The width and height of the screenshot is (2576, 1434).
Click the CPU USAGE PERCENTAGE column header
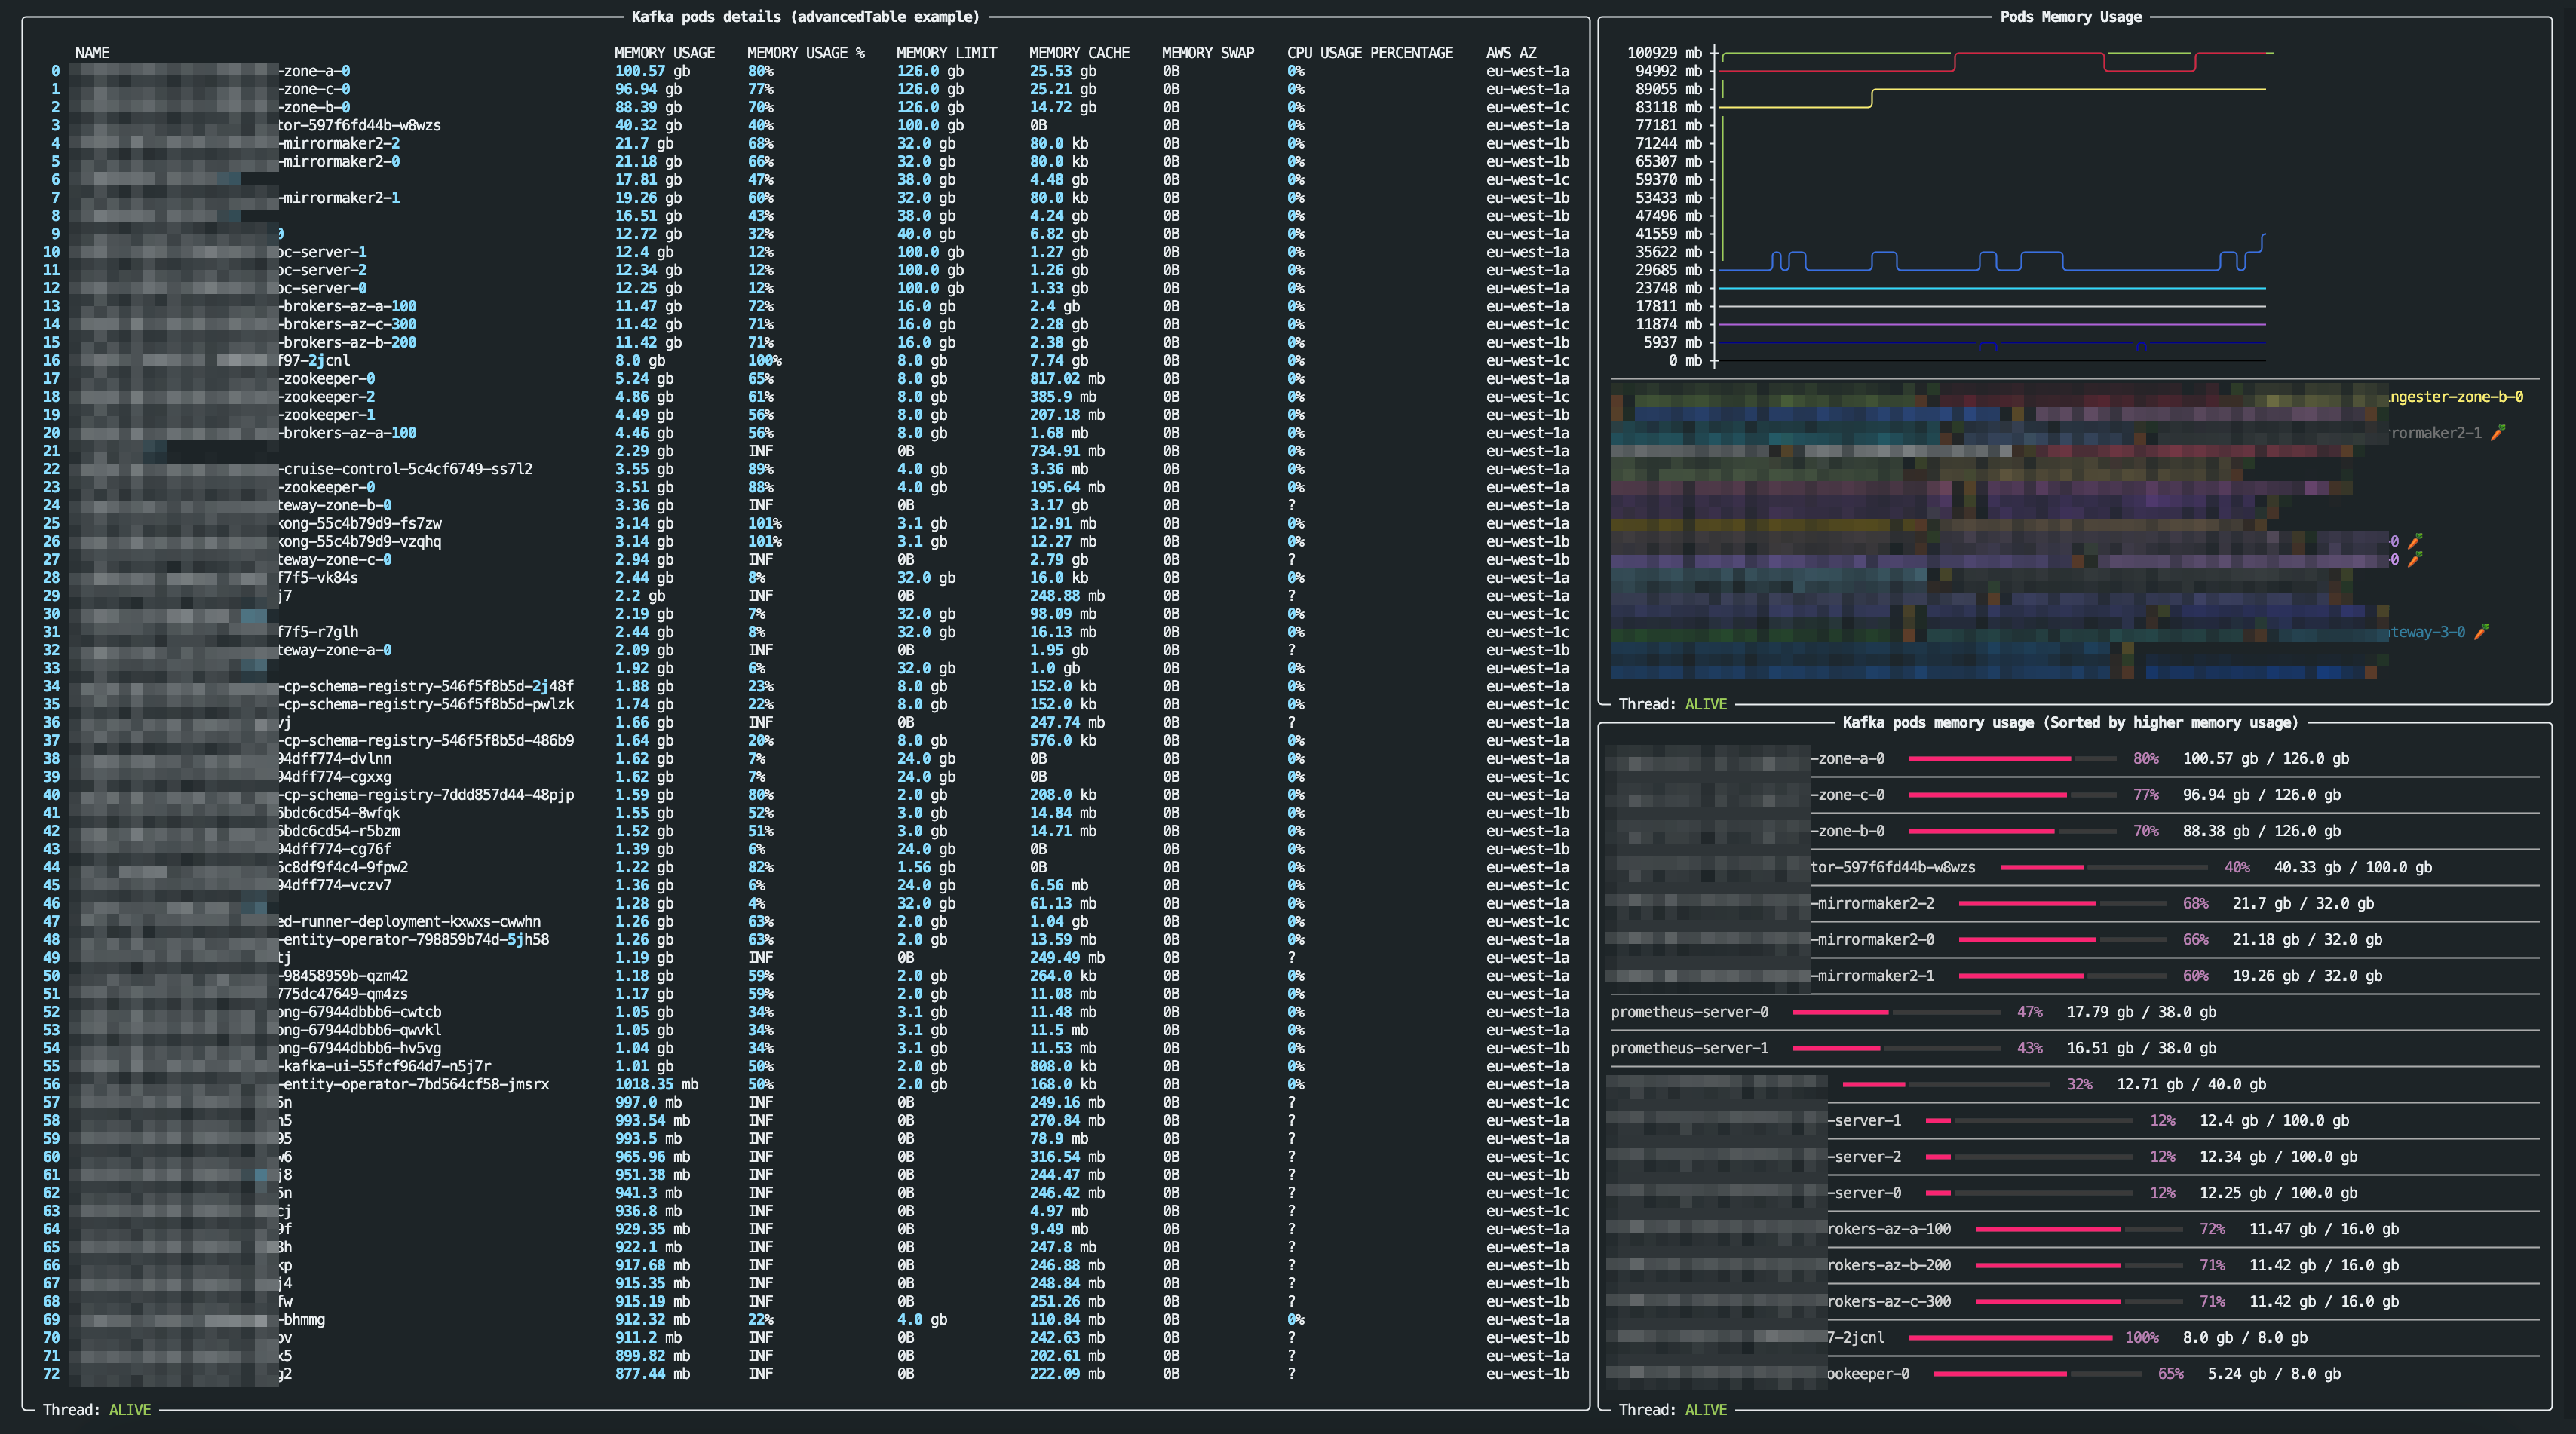[x=1369, y=53]
